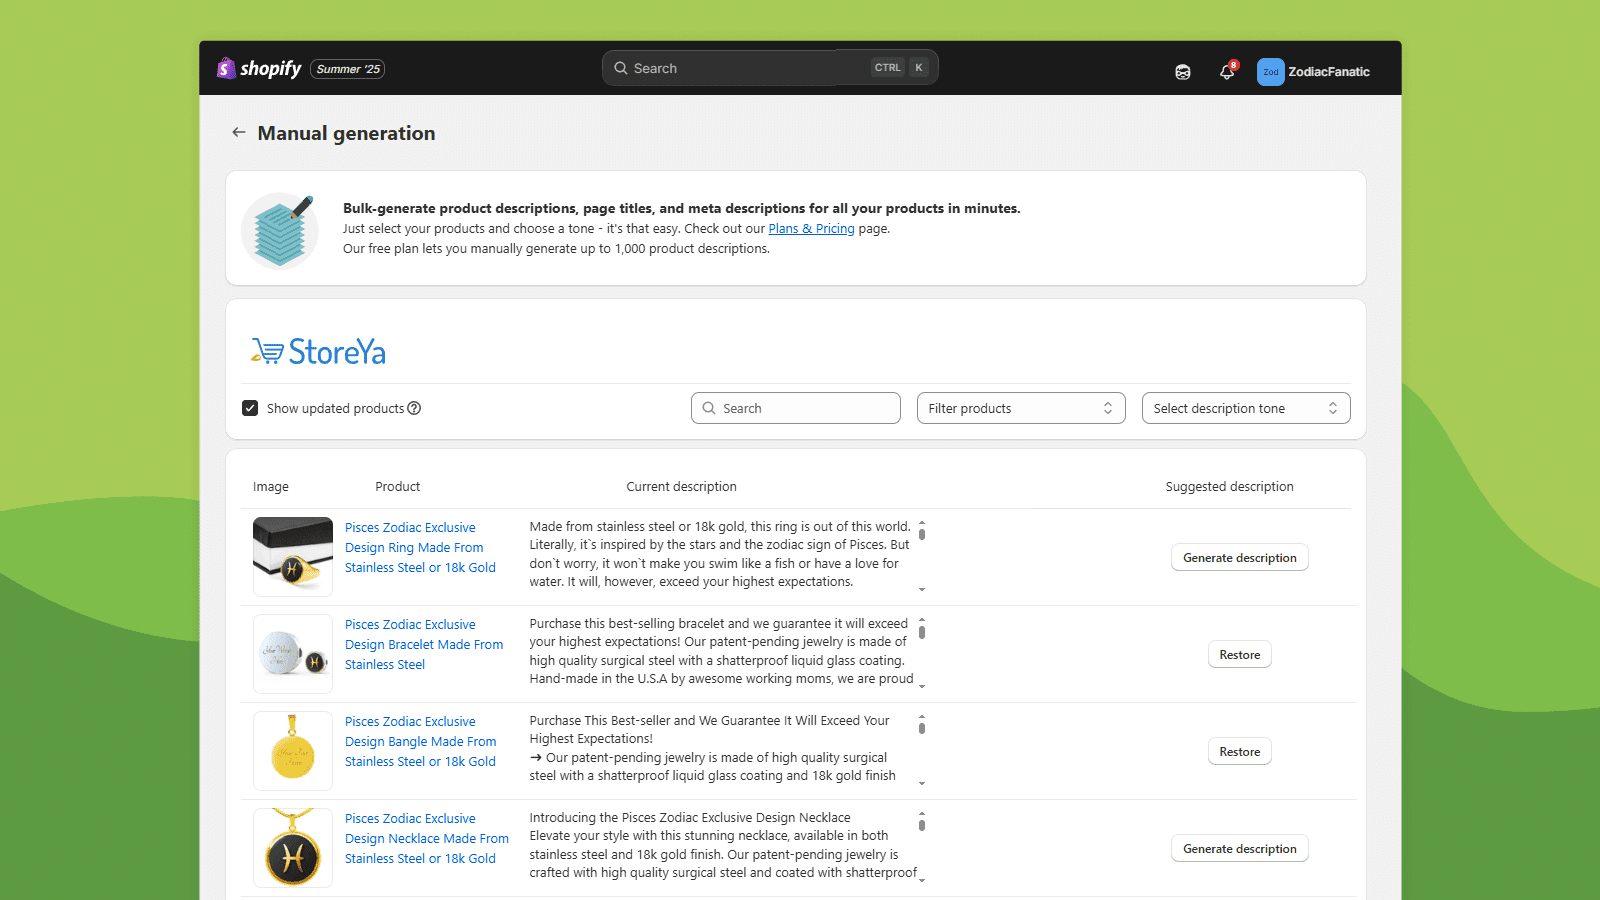
Task: Open the Pisces Zodiac Necklace product link
Action: point(426,838)
